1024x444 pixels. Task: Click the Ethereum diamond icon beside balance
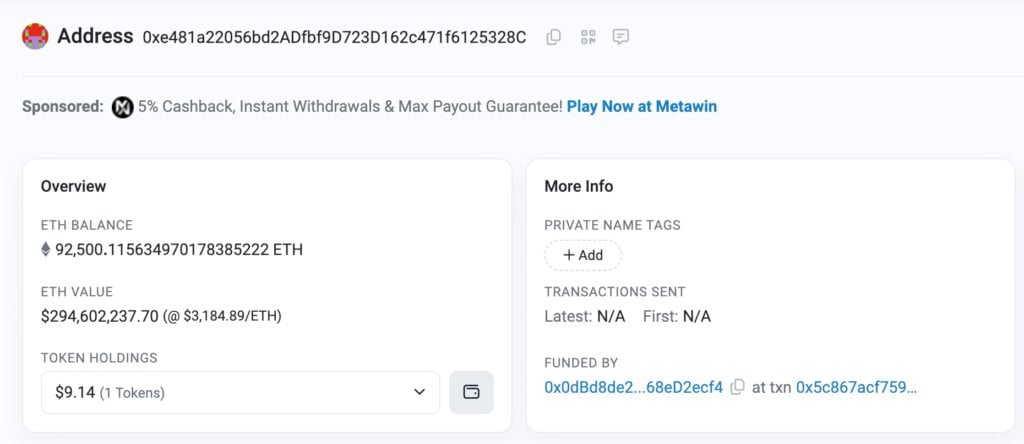pyautogui.click(x=45, y=249)
